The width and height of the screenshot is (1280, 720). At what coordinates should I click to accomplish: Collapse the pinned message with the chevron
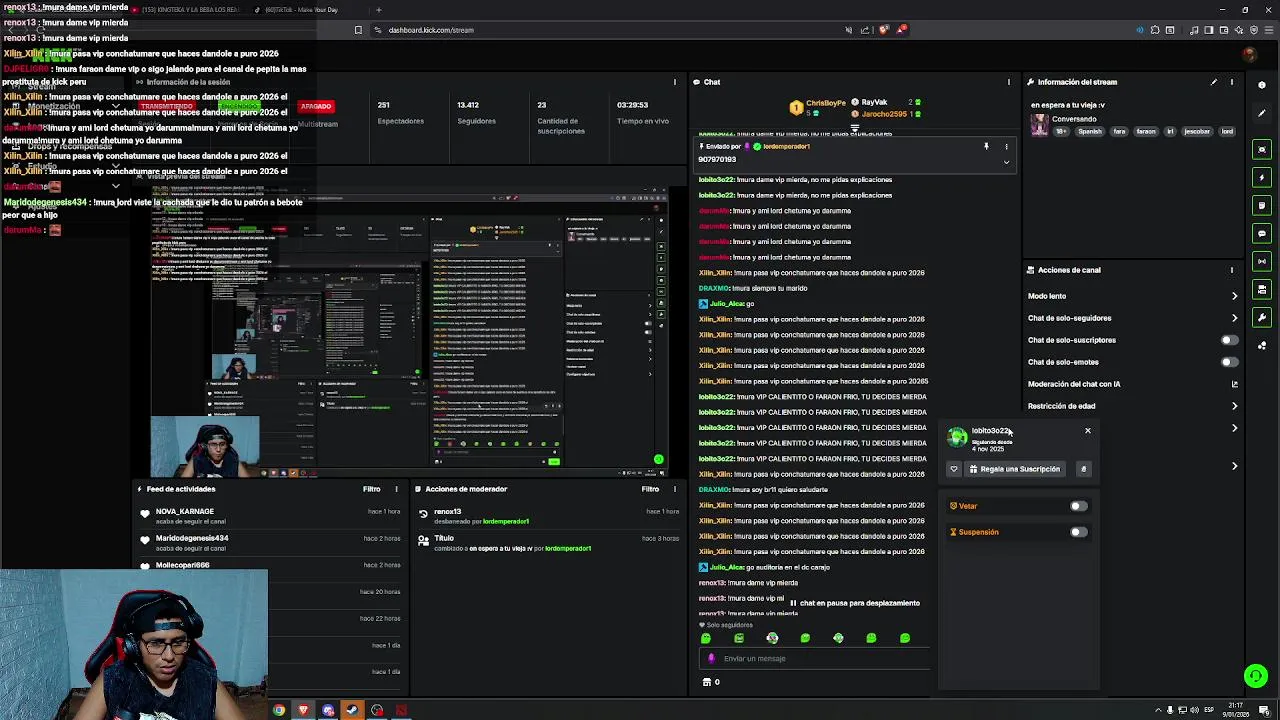pos(1007,162)
